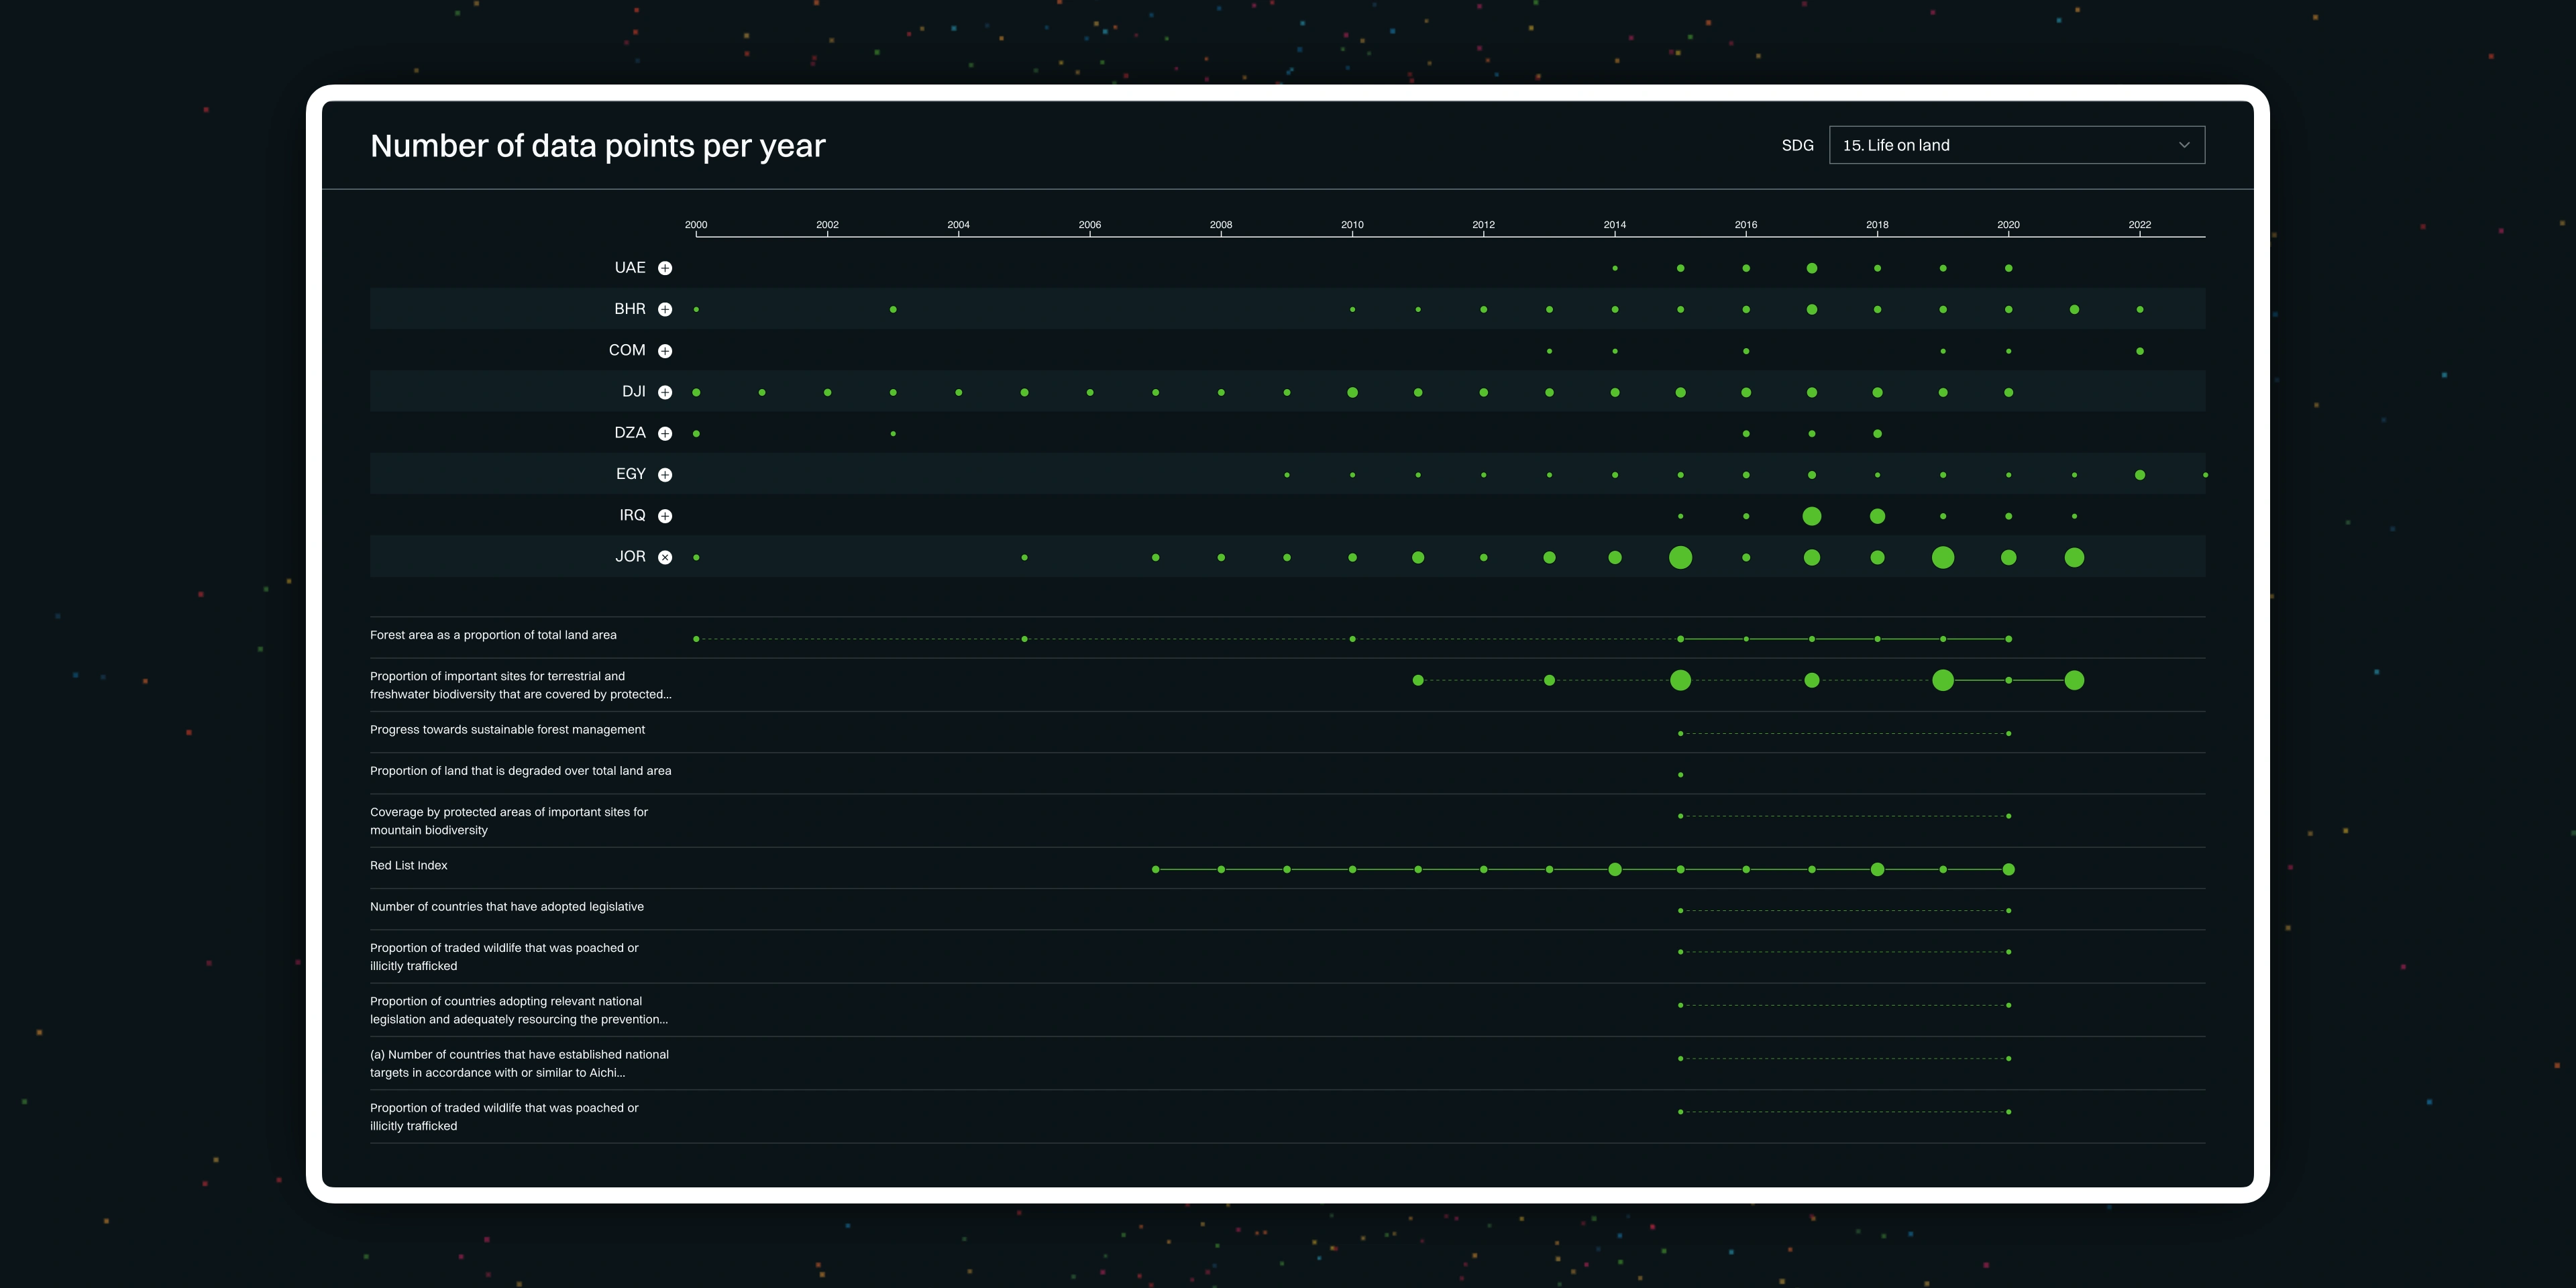Click the 2020 Red List Index dot
2576x1288 pixels.
2008,869
